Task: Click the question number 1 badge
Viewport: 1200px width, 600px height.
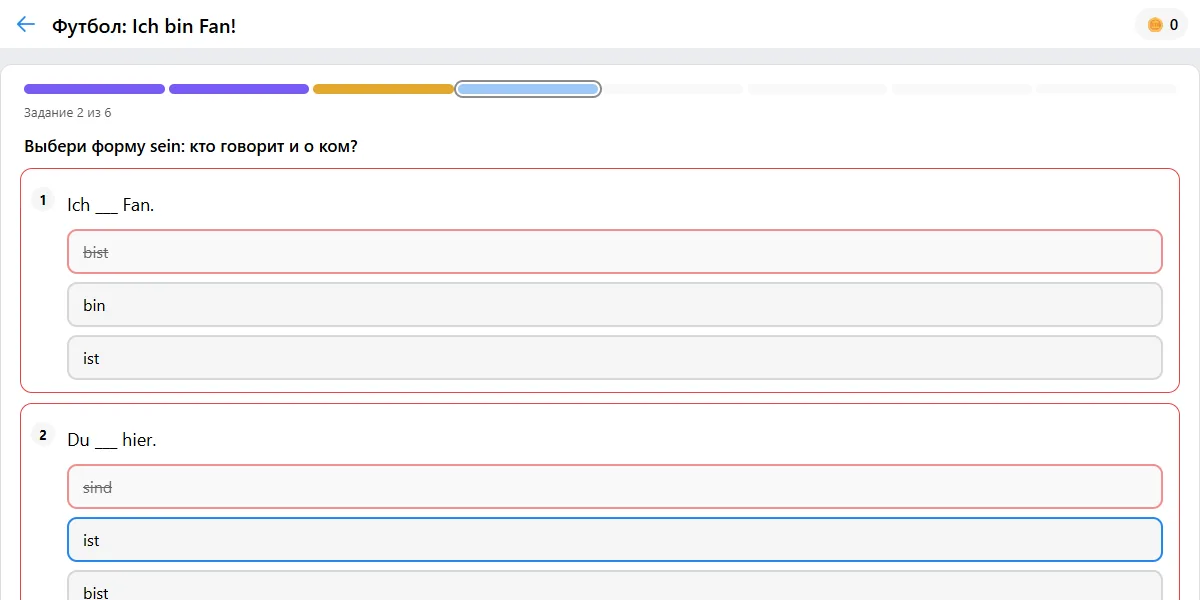Action: click(x=42, y=200)
